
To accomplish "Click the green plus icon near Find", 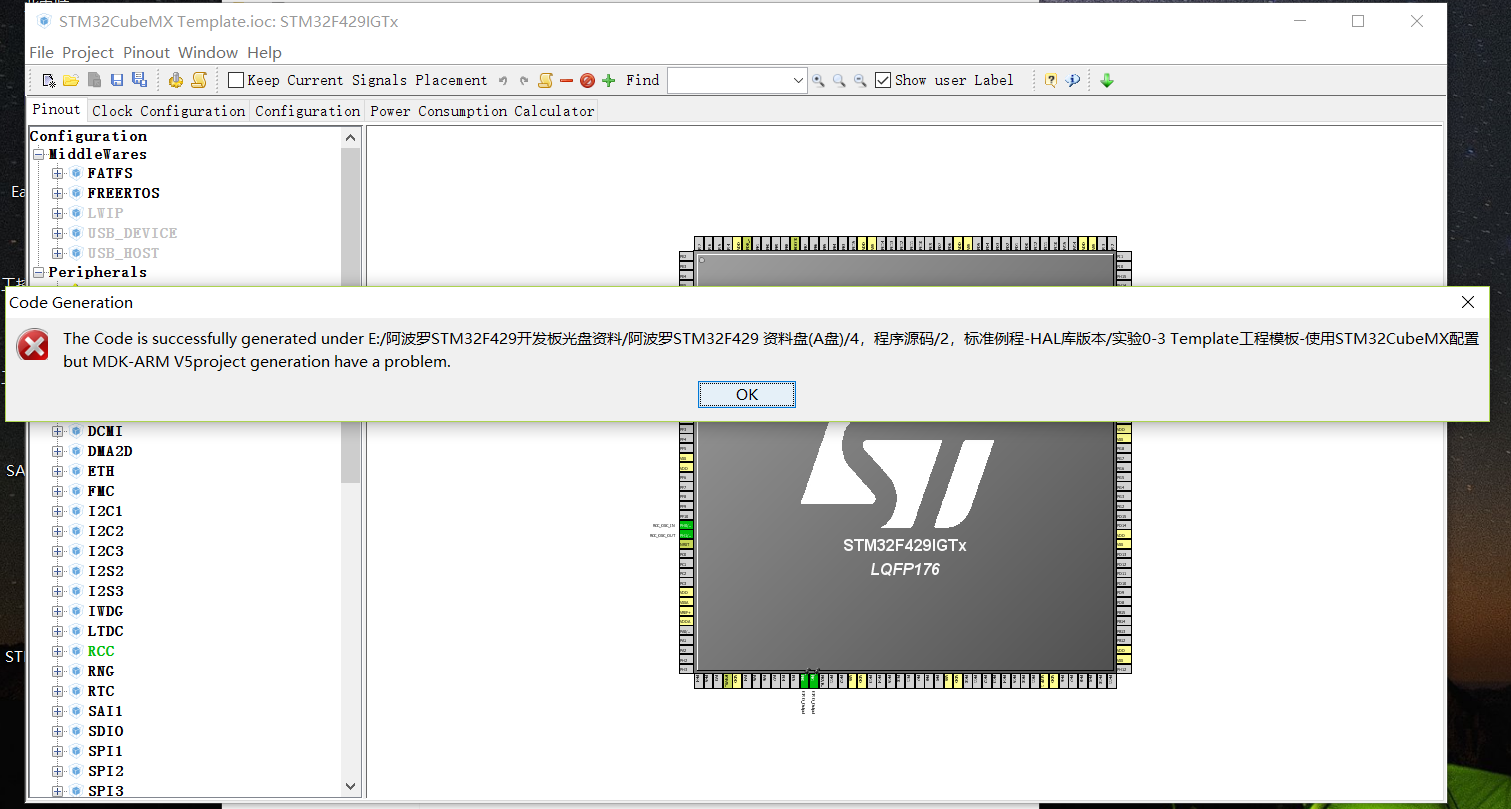I will coord(608,80).
